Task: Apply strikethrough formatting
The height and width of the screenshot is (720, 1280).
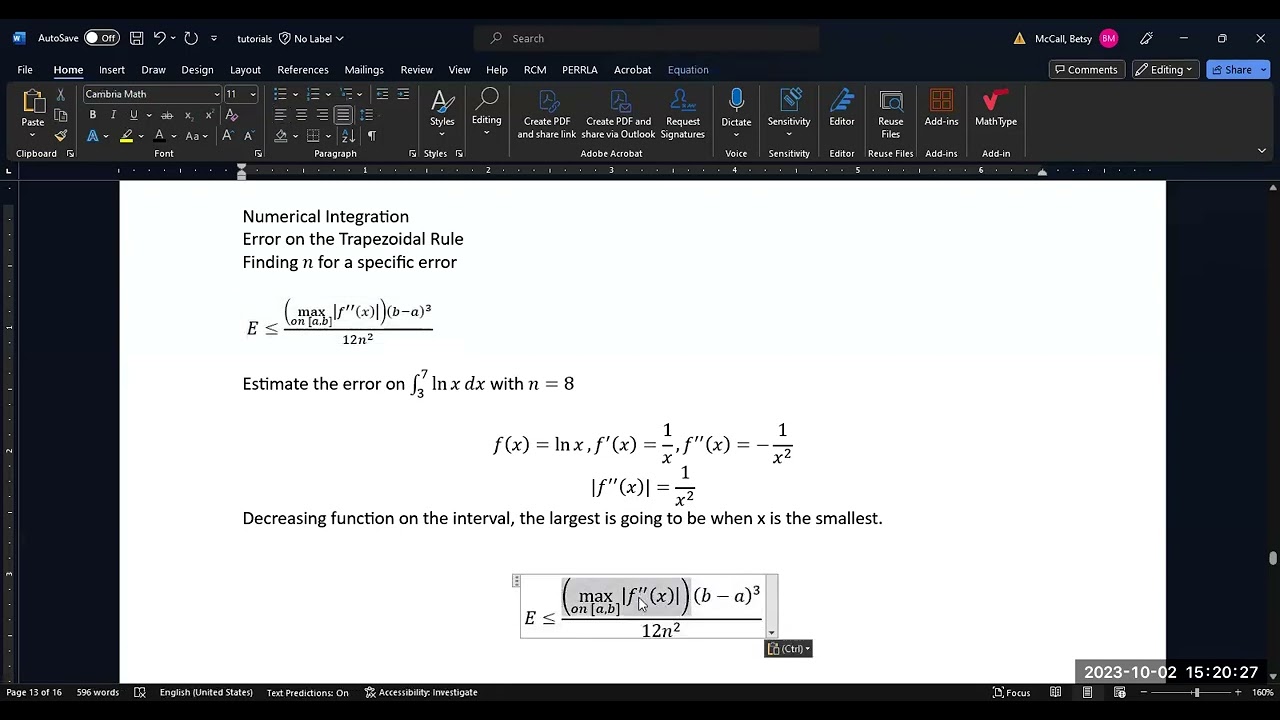Action: [167, 115]
